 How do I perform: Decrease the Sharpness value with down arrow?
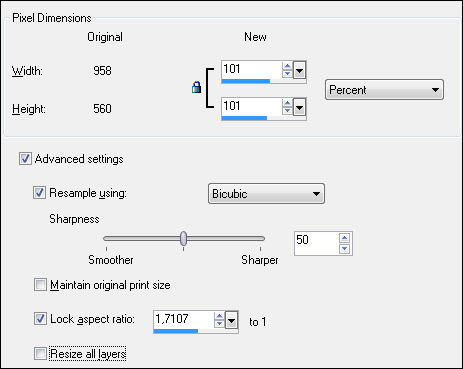click(x=344, y=248)
